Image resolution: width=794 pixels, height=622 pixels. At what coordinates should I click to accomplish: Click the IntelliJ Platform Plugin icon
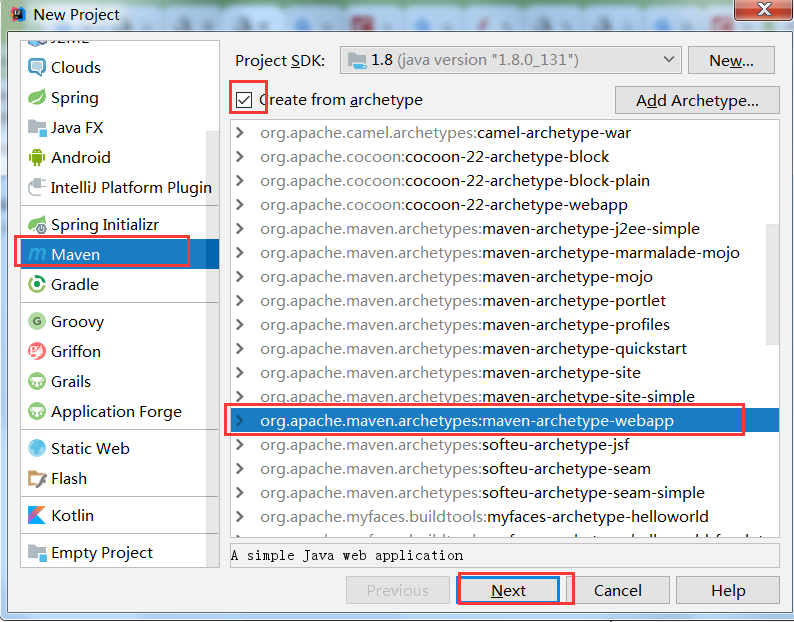[x=36, y=187]
